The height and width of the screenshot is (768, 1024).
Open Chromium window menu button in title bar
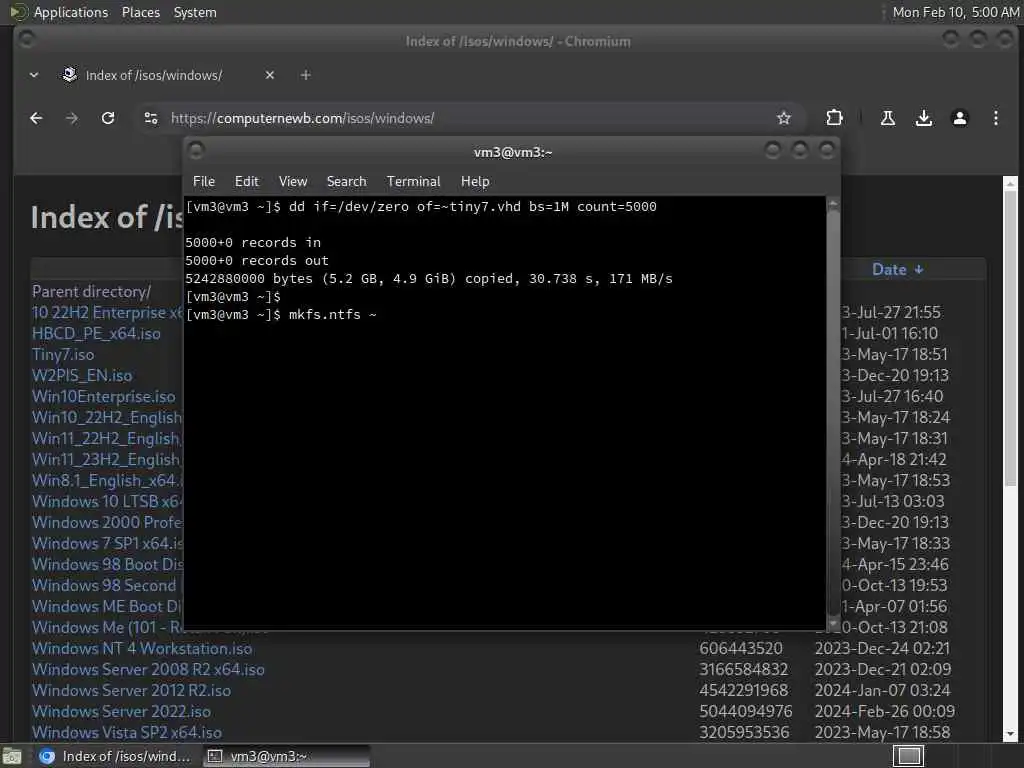pos(26,40)
